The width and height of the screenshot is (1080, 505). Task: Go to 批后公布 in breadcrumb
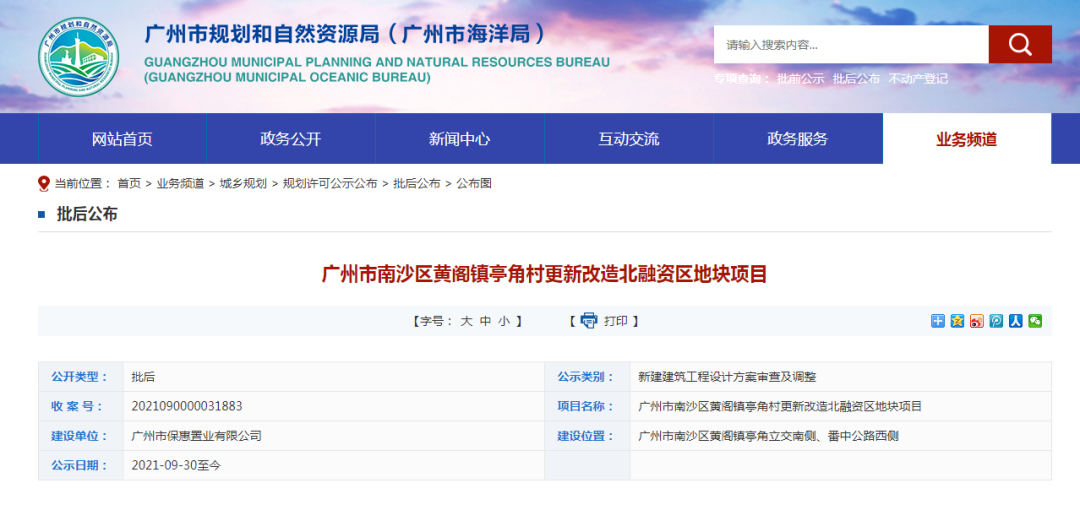coord(417,183)
